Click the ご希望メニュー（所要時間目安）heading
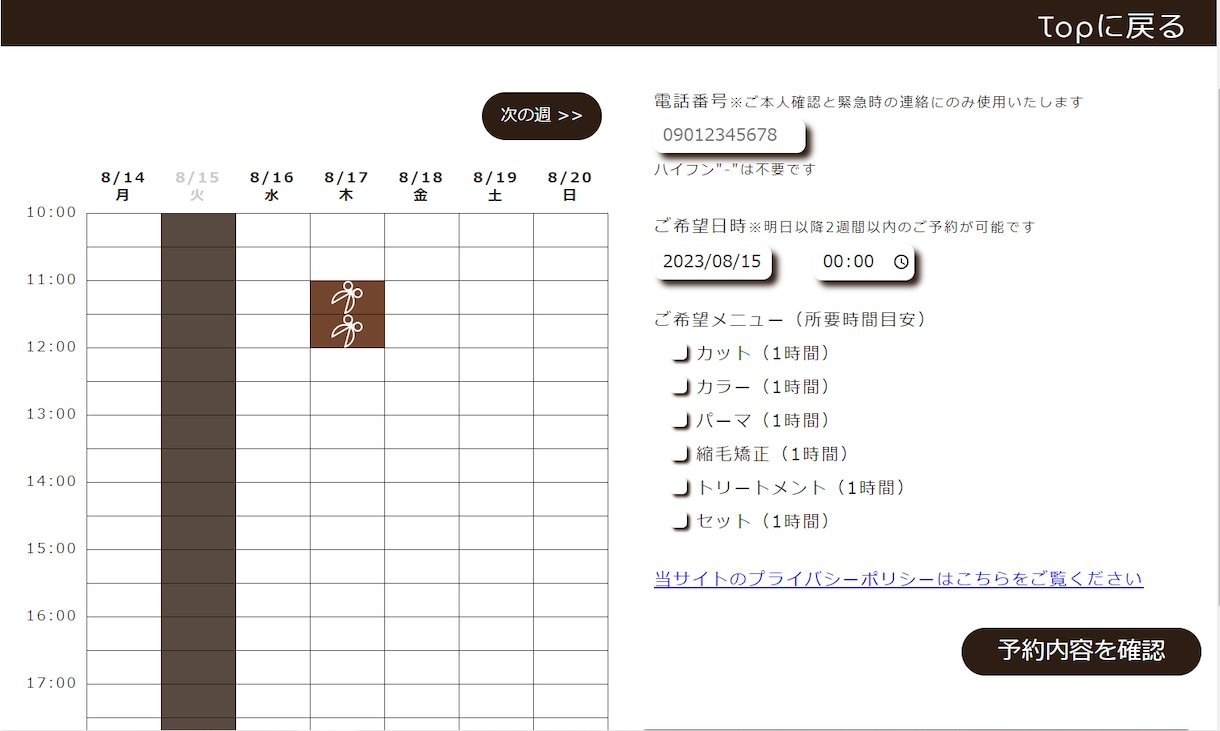 click(790, 320)
